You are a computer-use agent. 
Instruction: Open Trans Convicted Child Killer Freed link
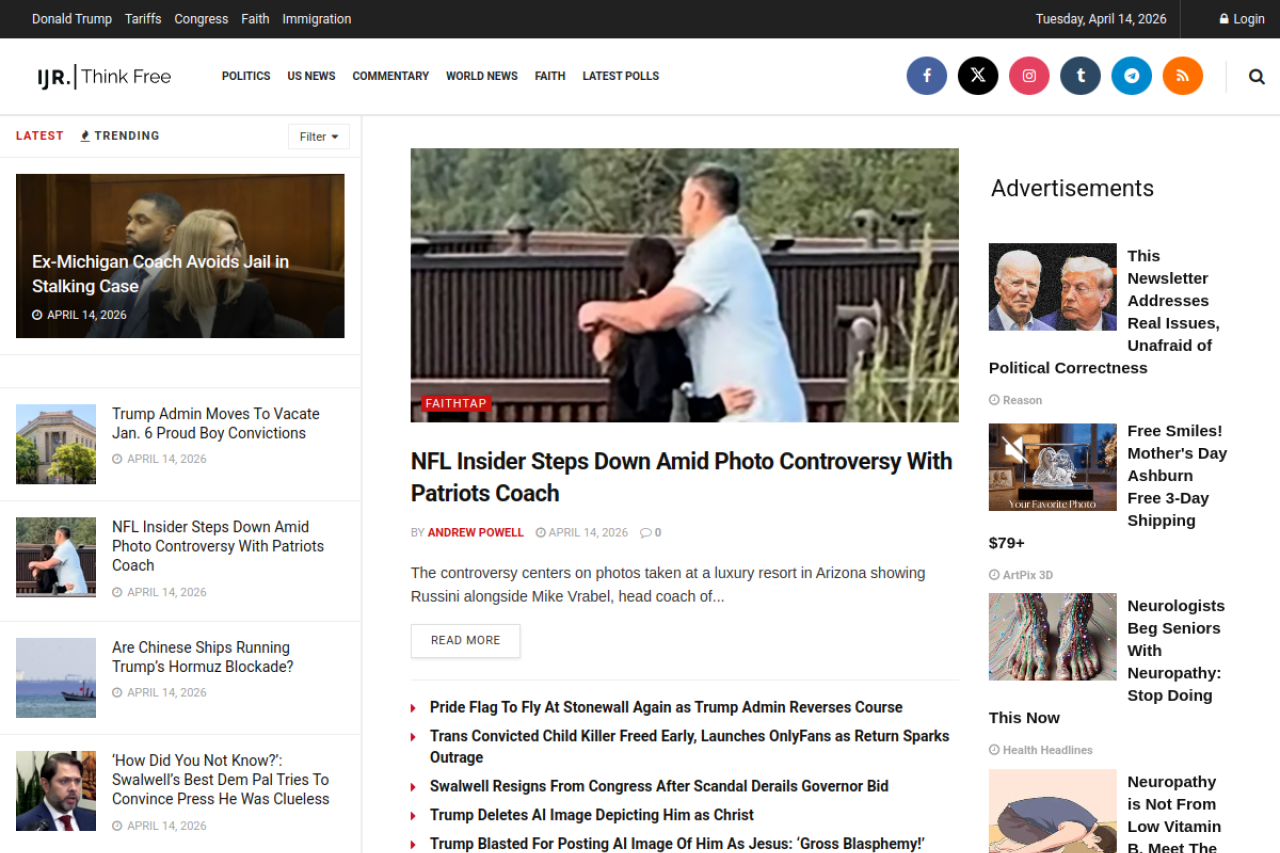coord(690,747)
